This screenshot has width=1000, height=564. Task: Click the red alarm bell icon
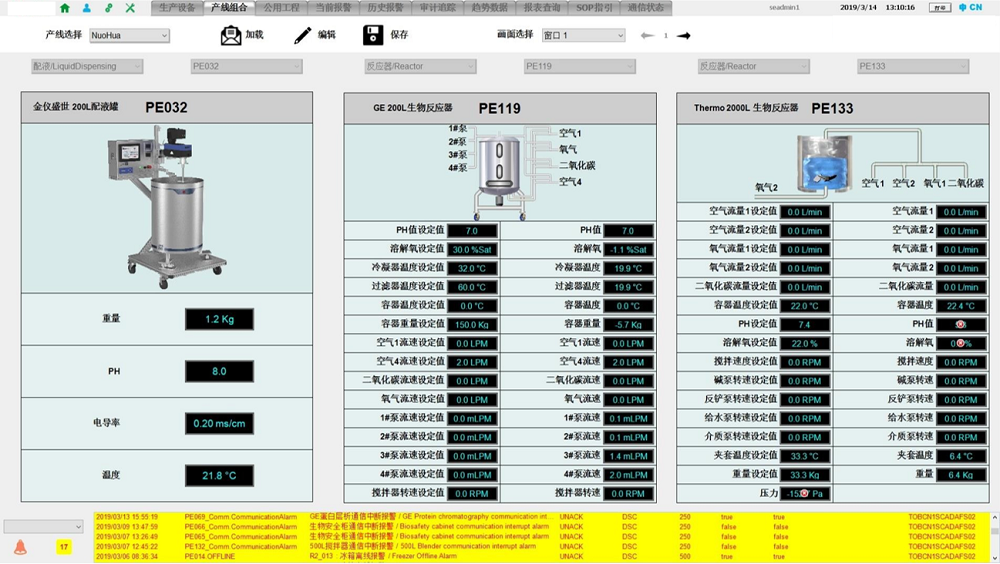(x=20, y=547)
